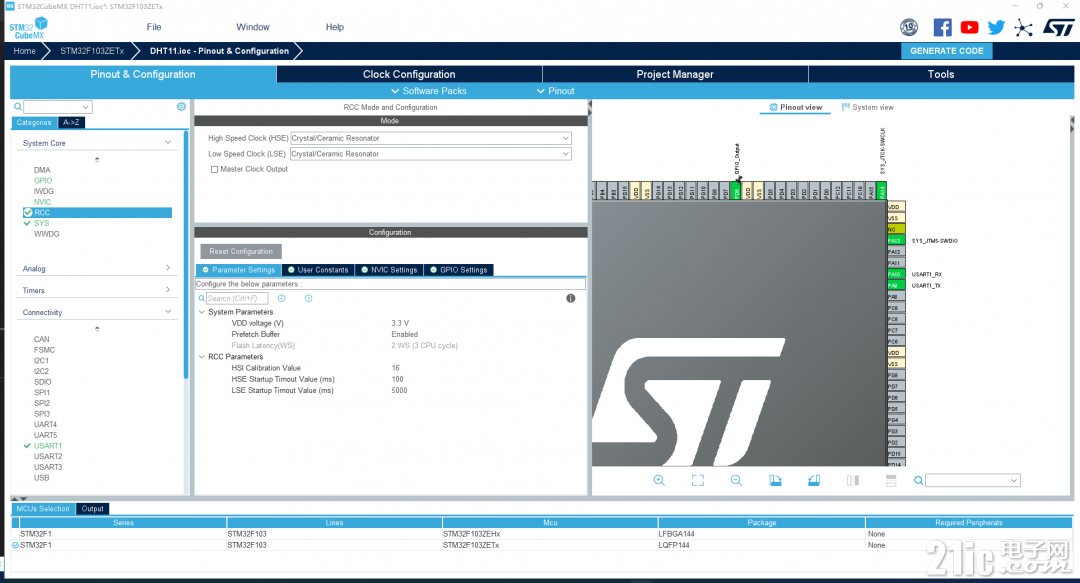Toggle pinout split vertical view icon
The image size is (1080, 583).
[x=853, y=480]
